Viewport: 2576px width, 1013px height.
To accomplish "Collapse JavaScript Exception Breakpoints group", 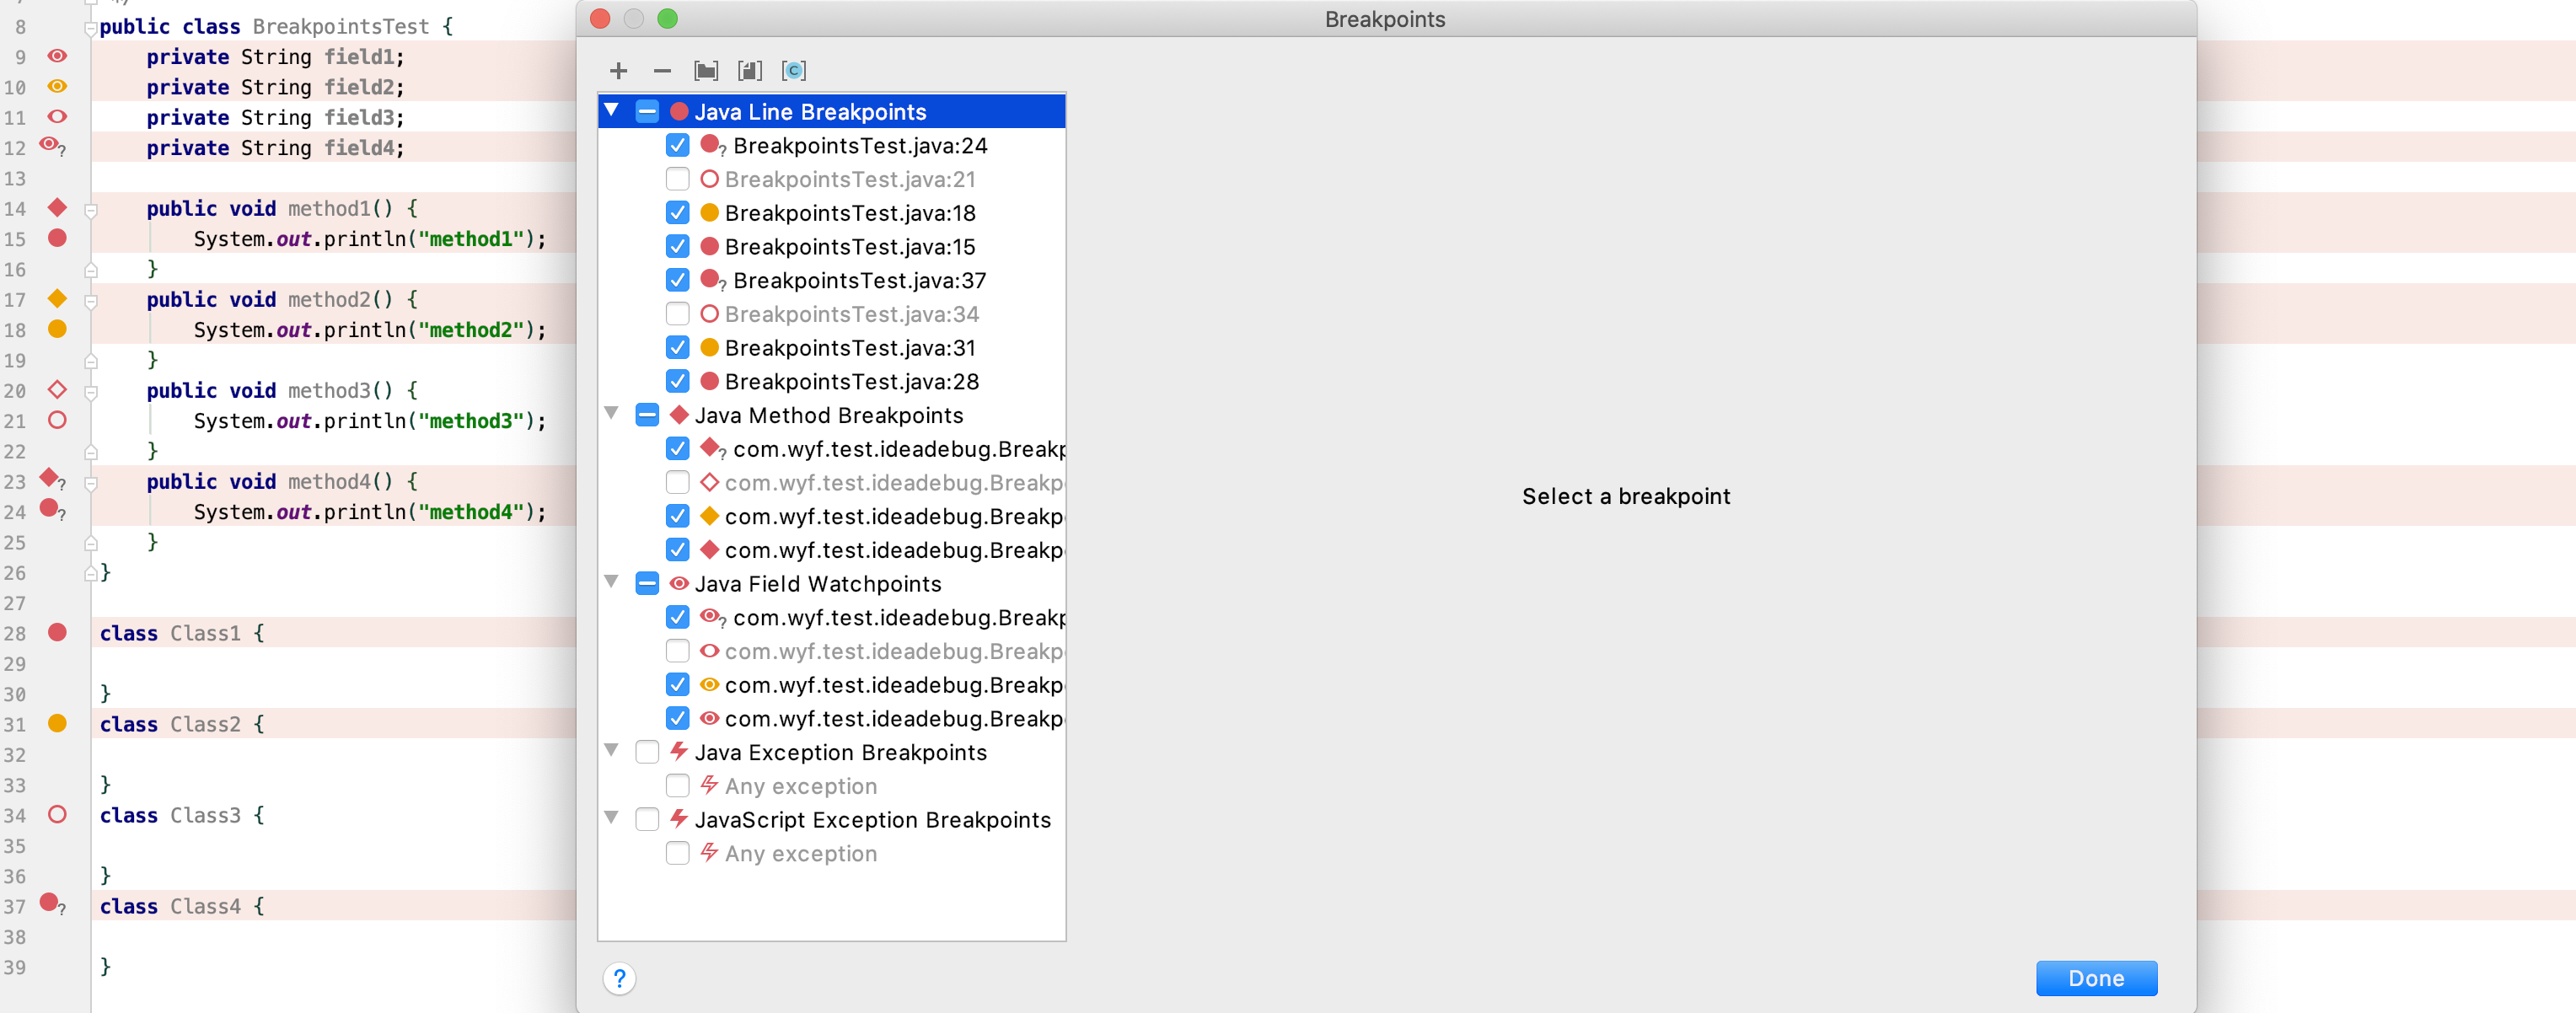I will 611,817.
